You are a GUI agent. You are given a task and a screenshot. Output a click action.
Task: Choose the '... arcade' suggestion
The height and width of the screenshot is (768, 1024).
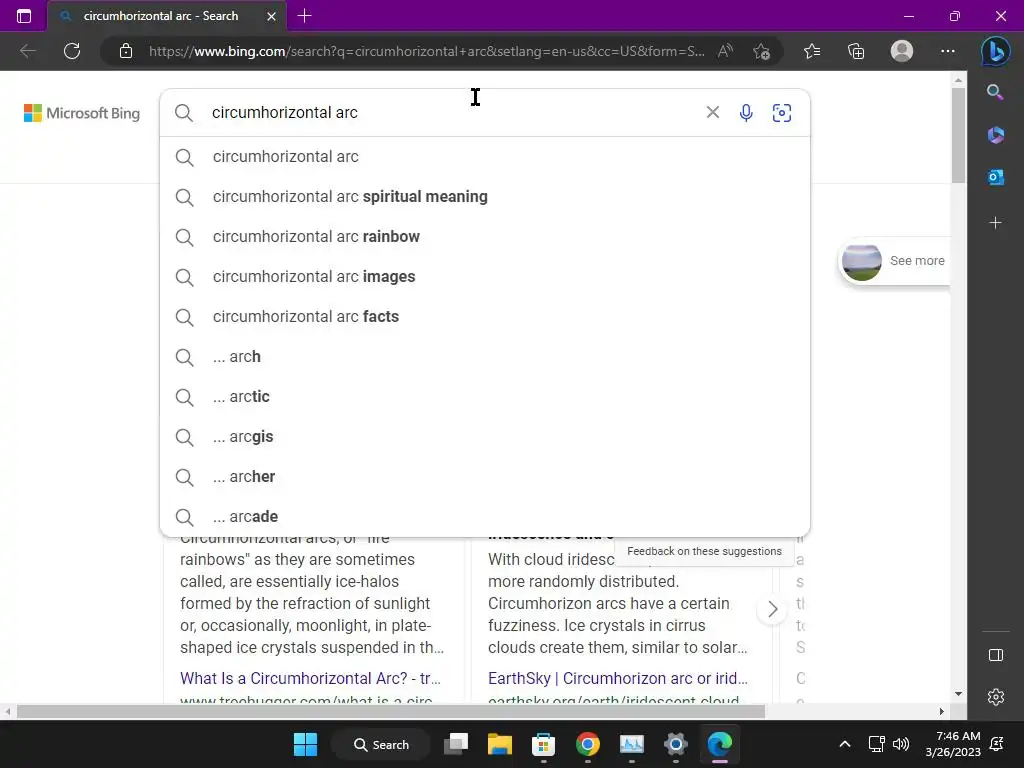coord(485,516)
